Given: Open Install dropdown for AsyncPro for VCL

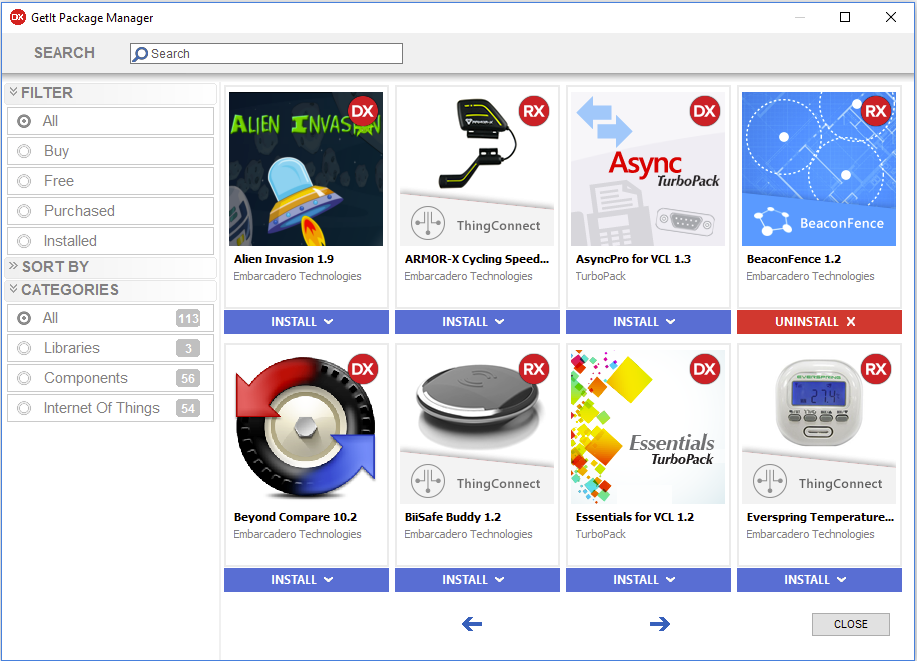Looking at the screenshot, I should pyautogui.click(x=649, y=322).
